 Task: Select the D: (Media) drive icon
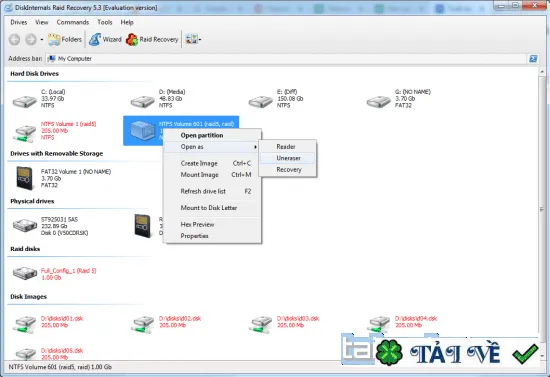click(x=142, y=101)
